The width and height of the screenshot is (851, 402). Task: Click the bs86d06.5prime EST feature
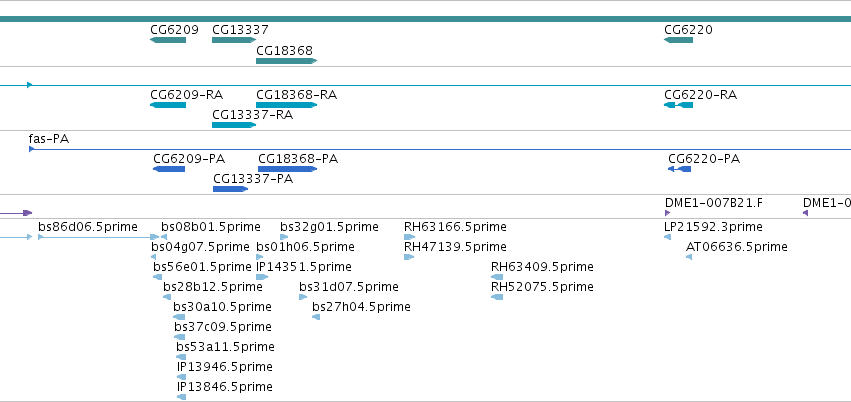[x=99, y=237]
